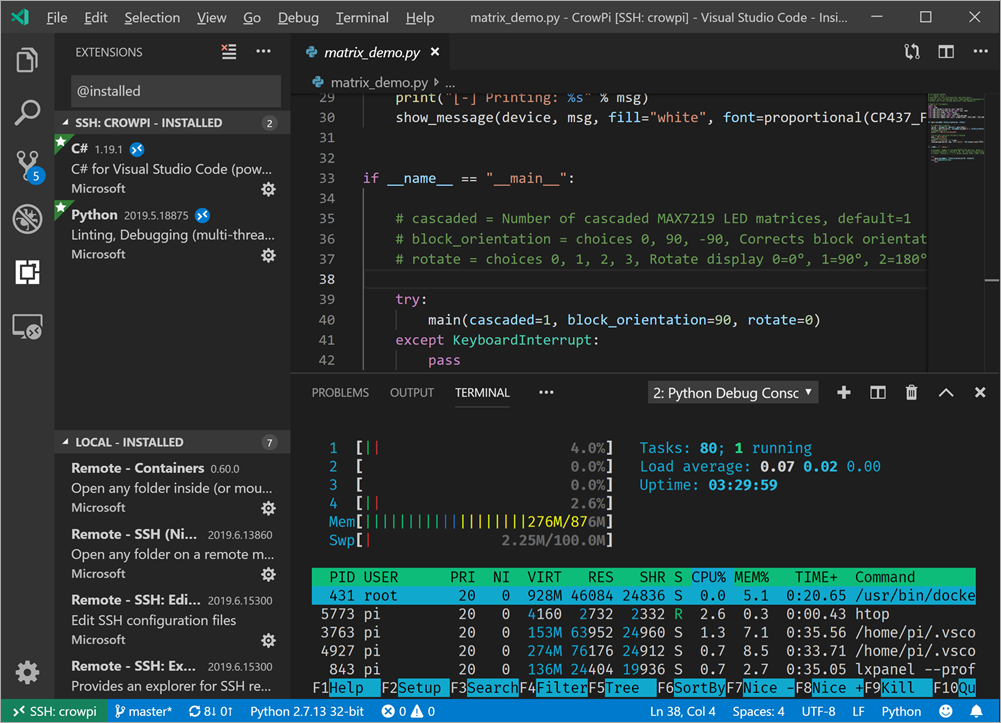Open the Extensions view in activity bar
The height and width of the screenshot is (723, 1001).
[27, 272]
